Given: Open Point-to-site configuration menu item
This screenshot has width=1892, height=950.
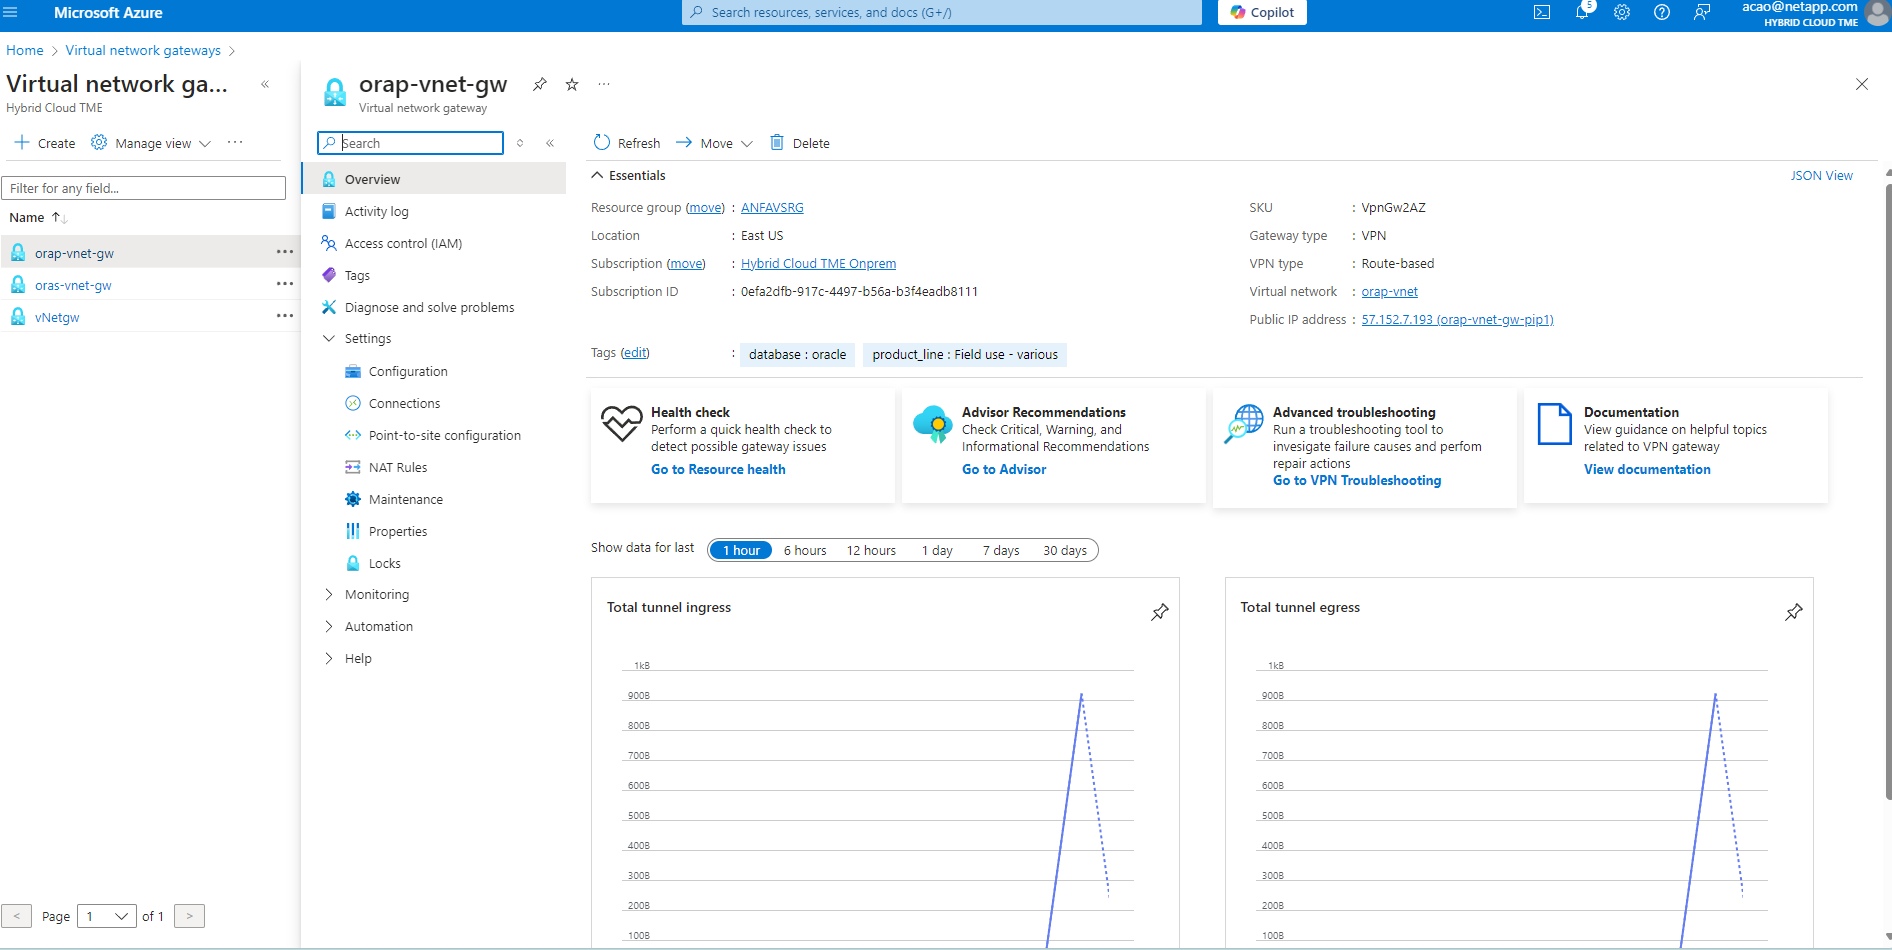Looking at the screenshot, I should tap(444, 436).
